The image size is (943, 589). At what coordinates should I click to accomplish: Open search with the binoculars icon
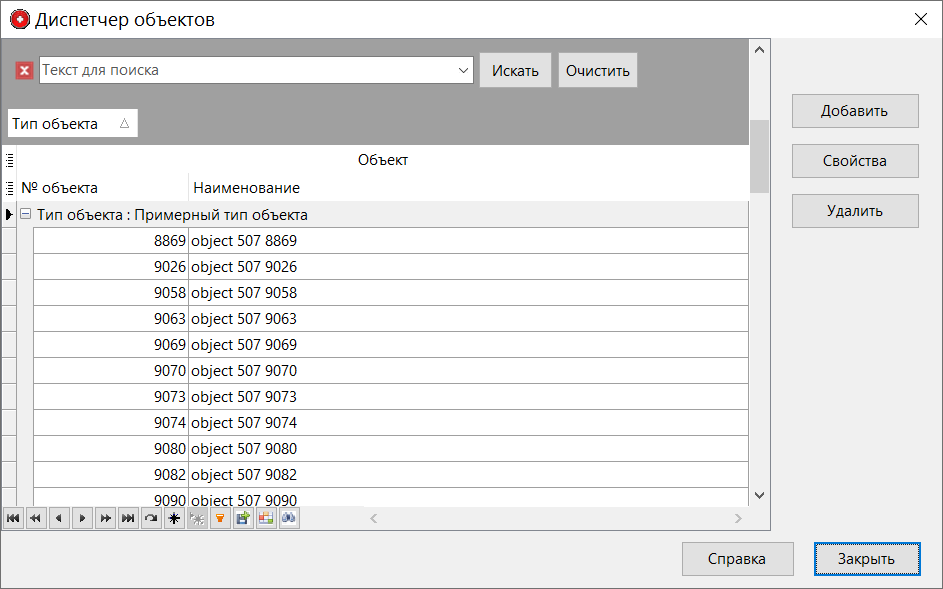289,518
